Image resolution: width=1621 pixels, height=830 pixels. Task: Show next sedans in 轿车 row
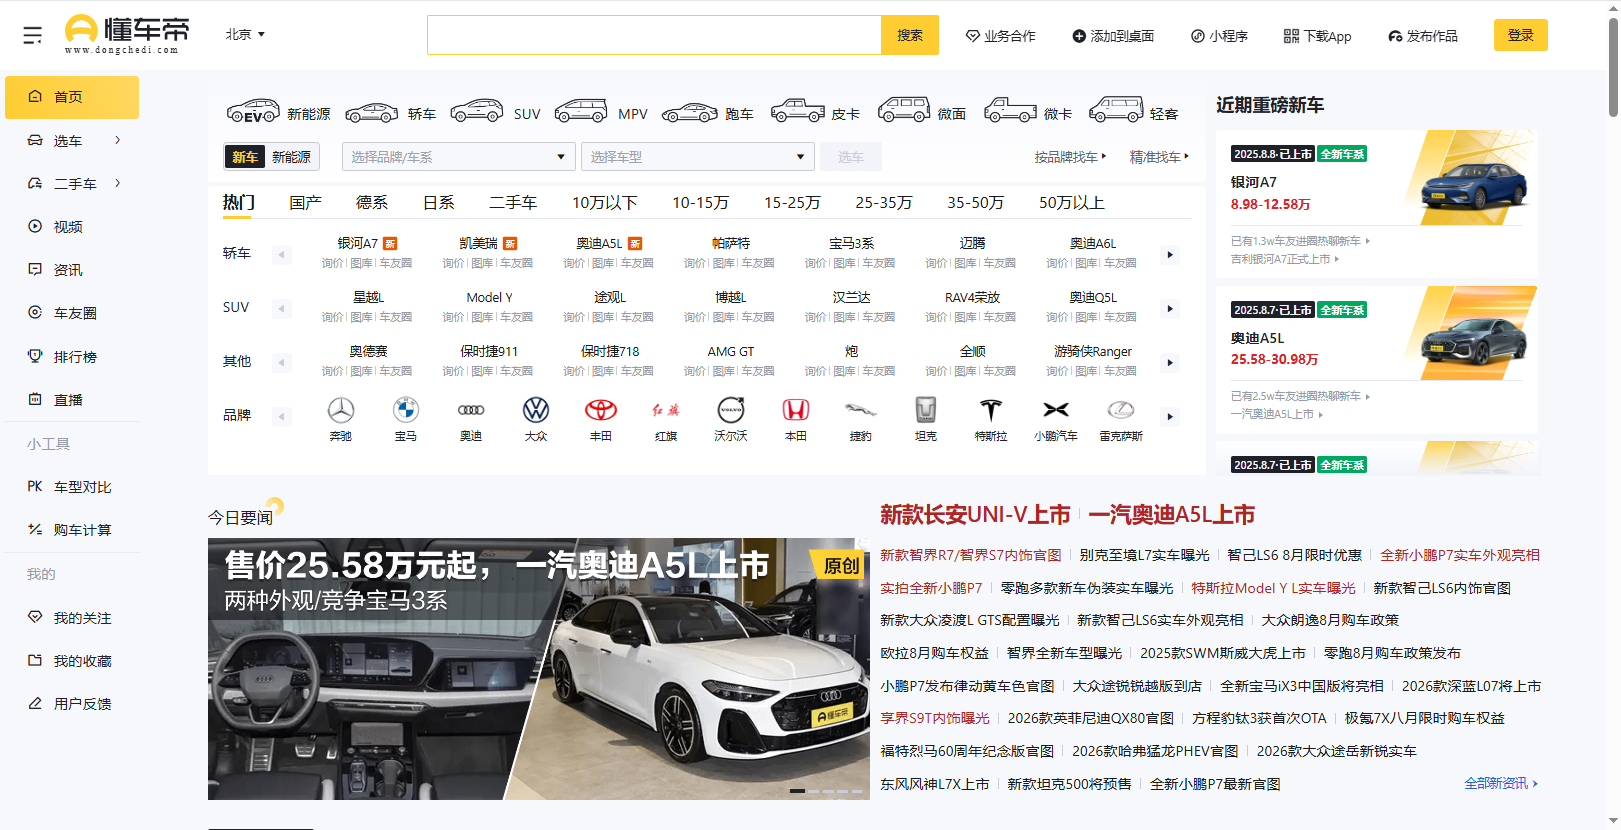point(1170,255)
